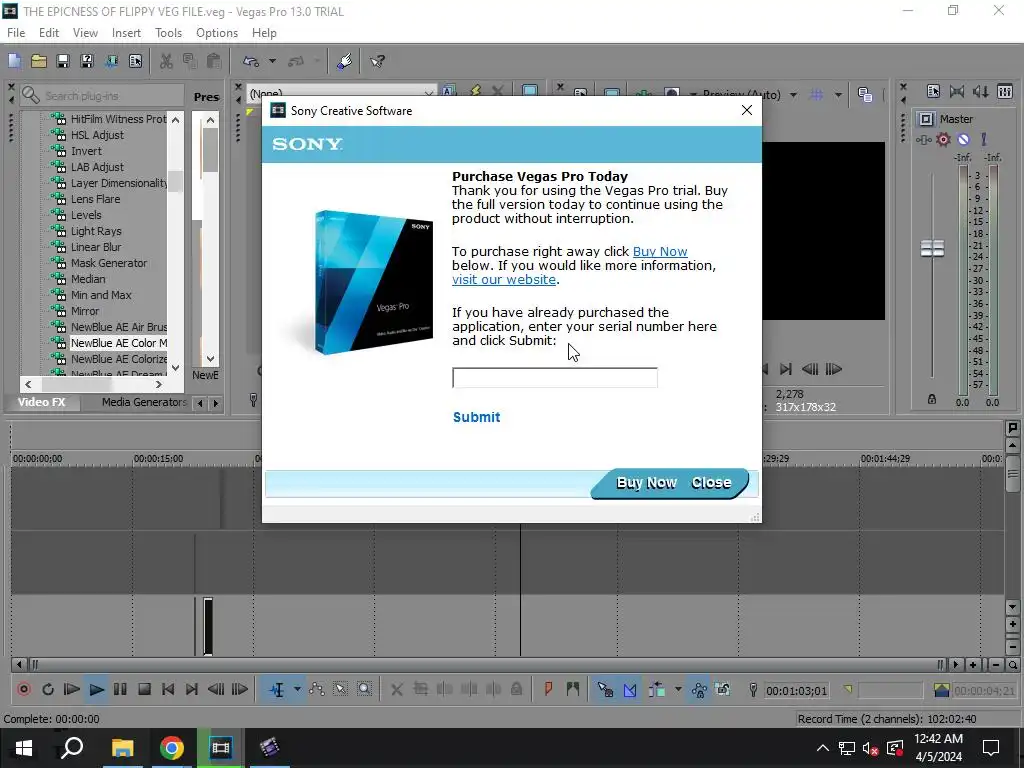Open the Mixing Console icon
This screenshot has width=1024, height=768.
(1005, 92)
